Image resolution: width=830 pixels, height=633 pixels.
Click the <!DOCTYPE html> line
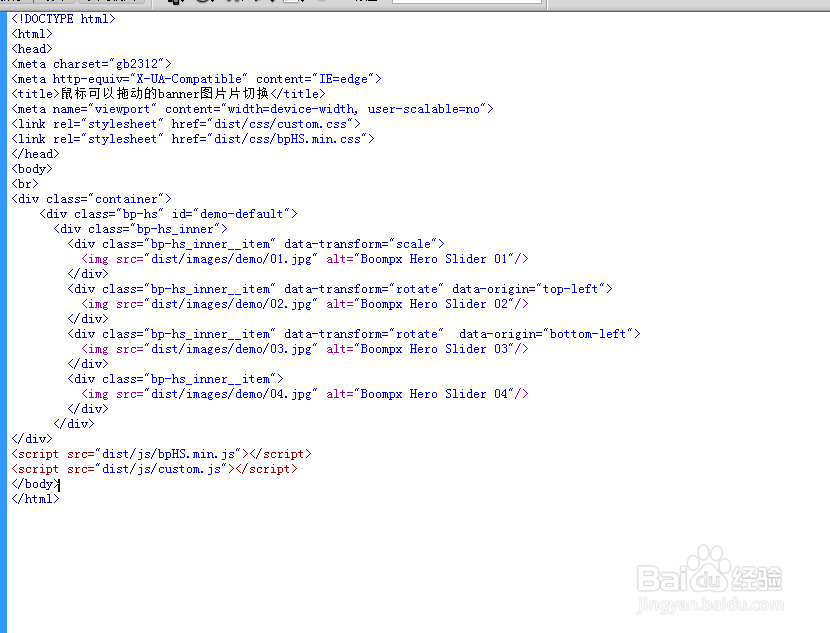point(64,19)
